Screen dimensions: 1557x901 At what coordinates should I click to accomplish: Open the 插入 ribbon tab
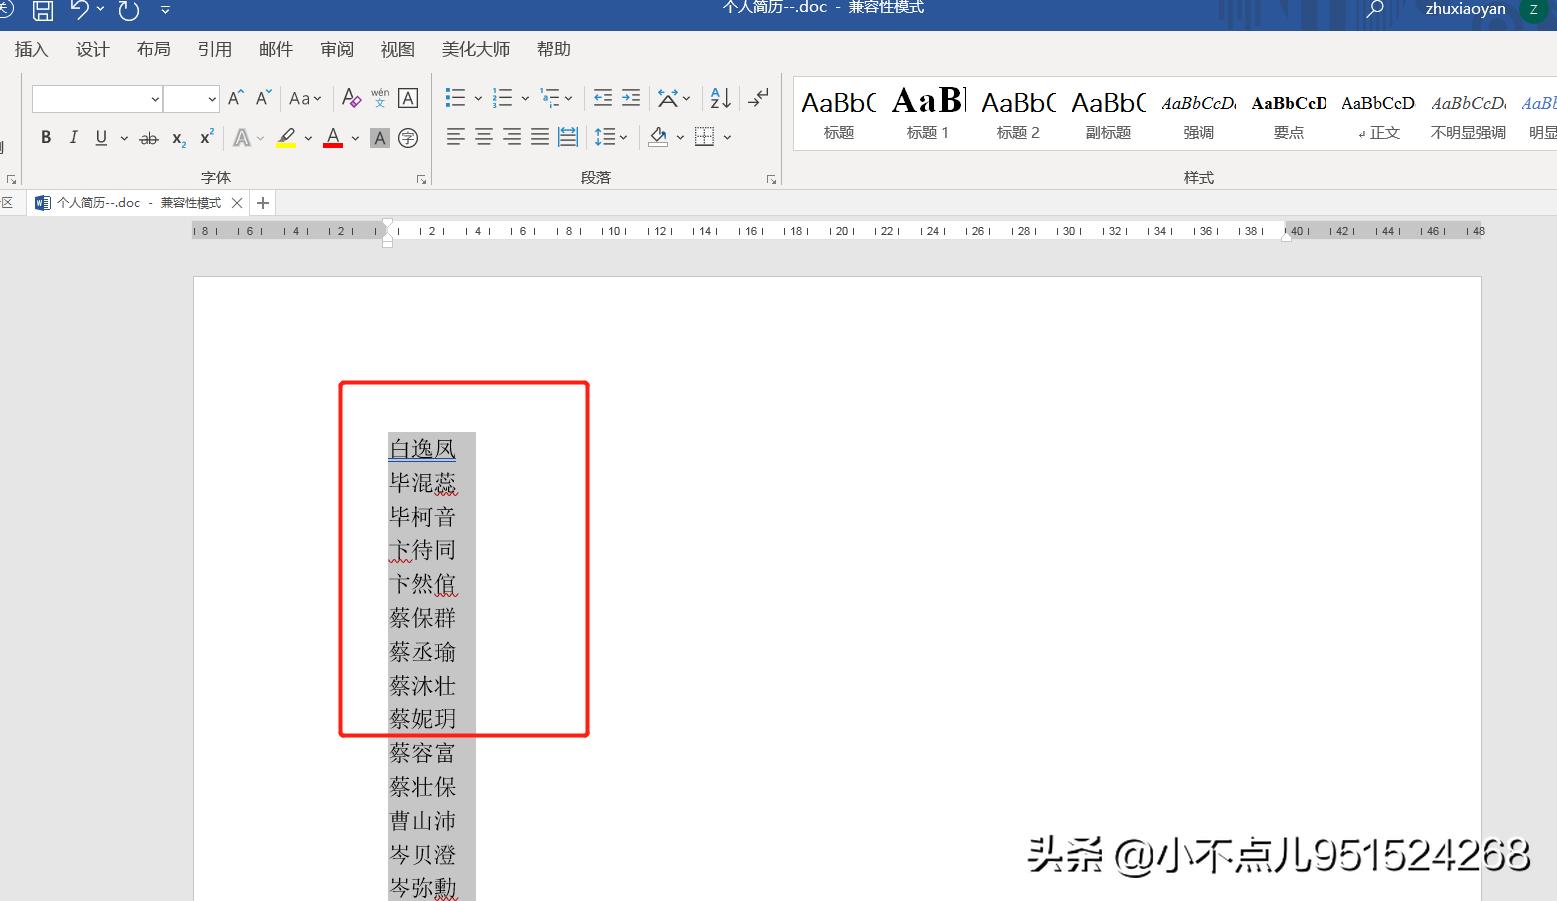pyautogui.click(x=30, y=49)
